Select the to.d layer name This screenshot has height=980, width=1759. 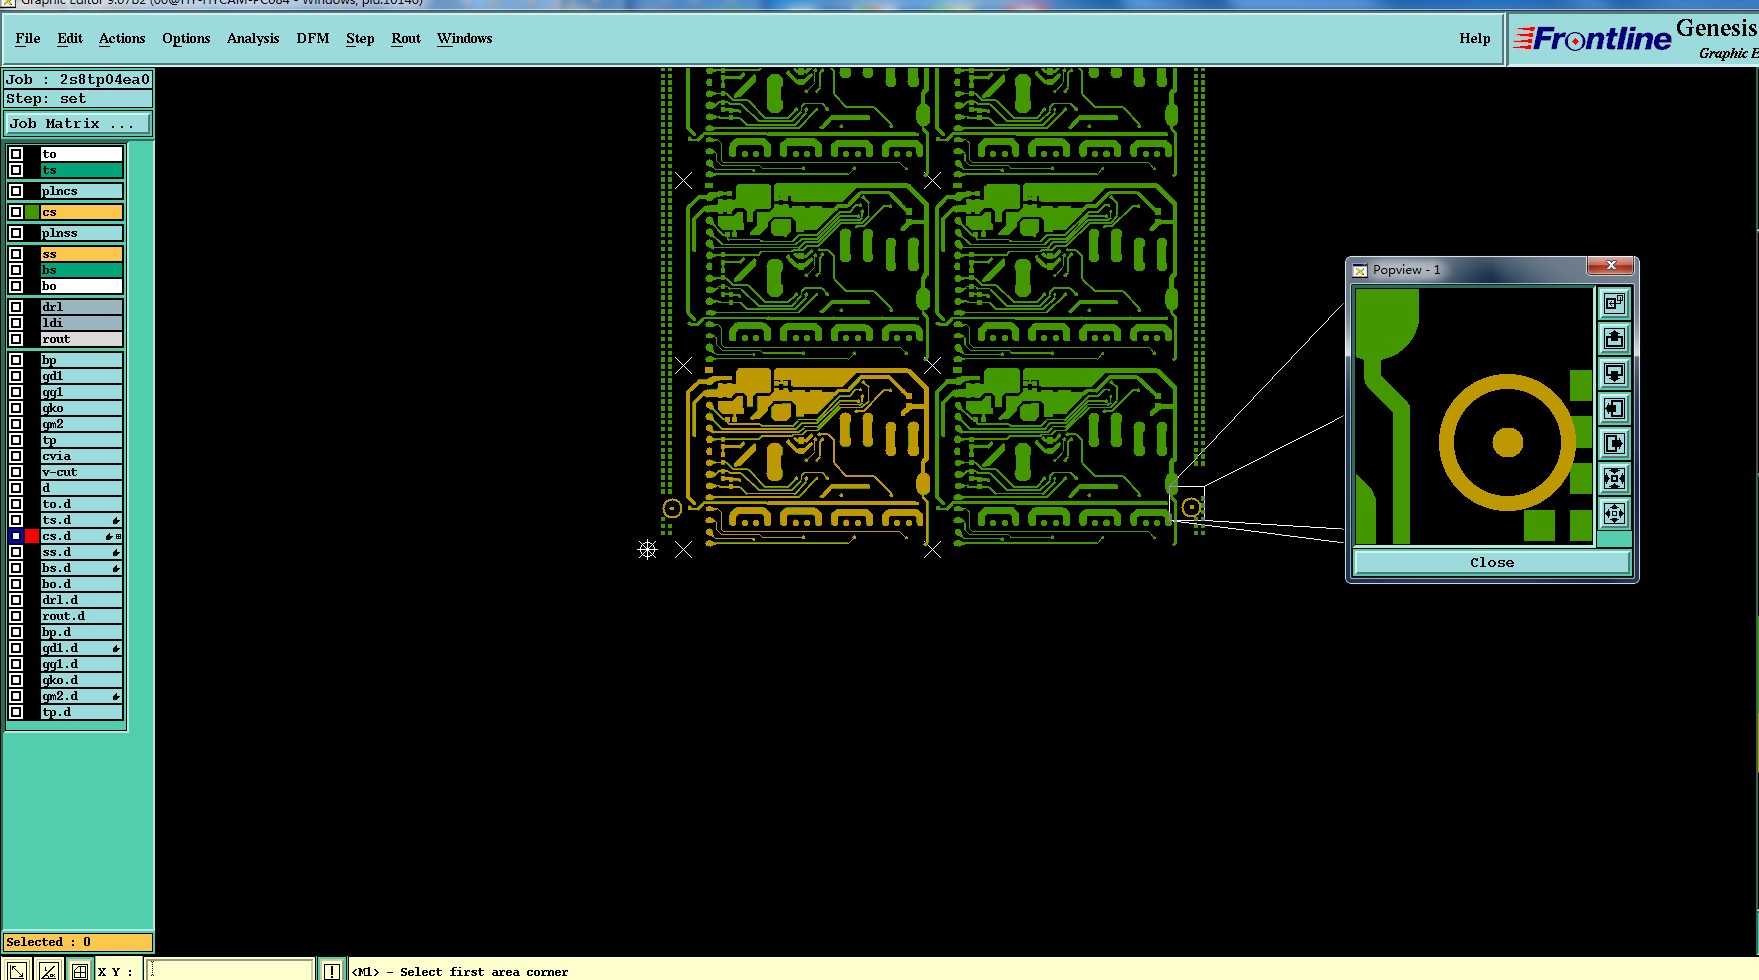tap(81, 504)
